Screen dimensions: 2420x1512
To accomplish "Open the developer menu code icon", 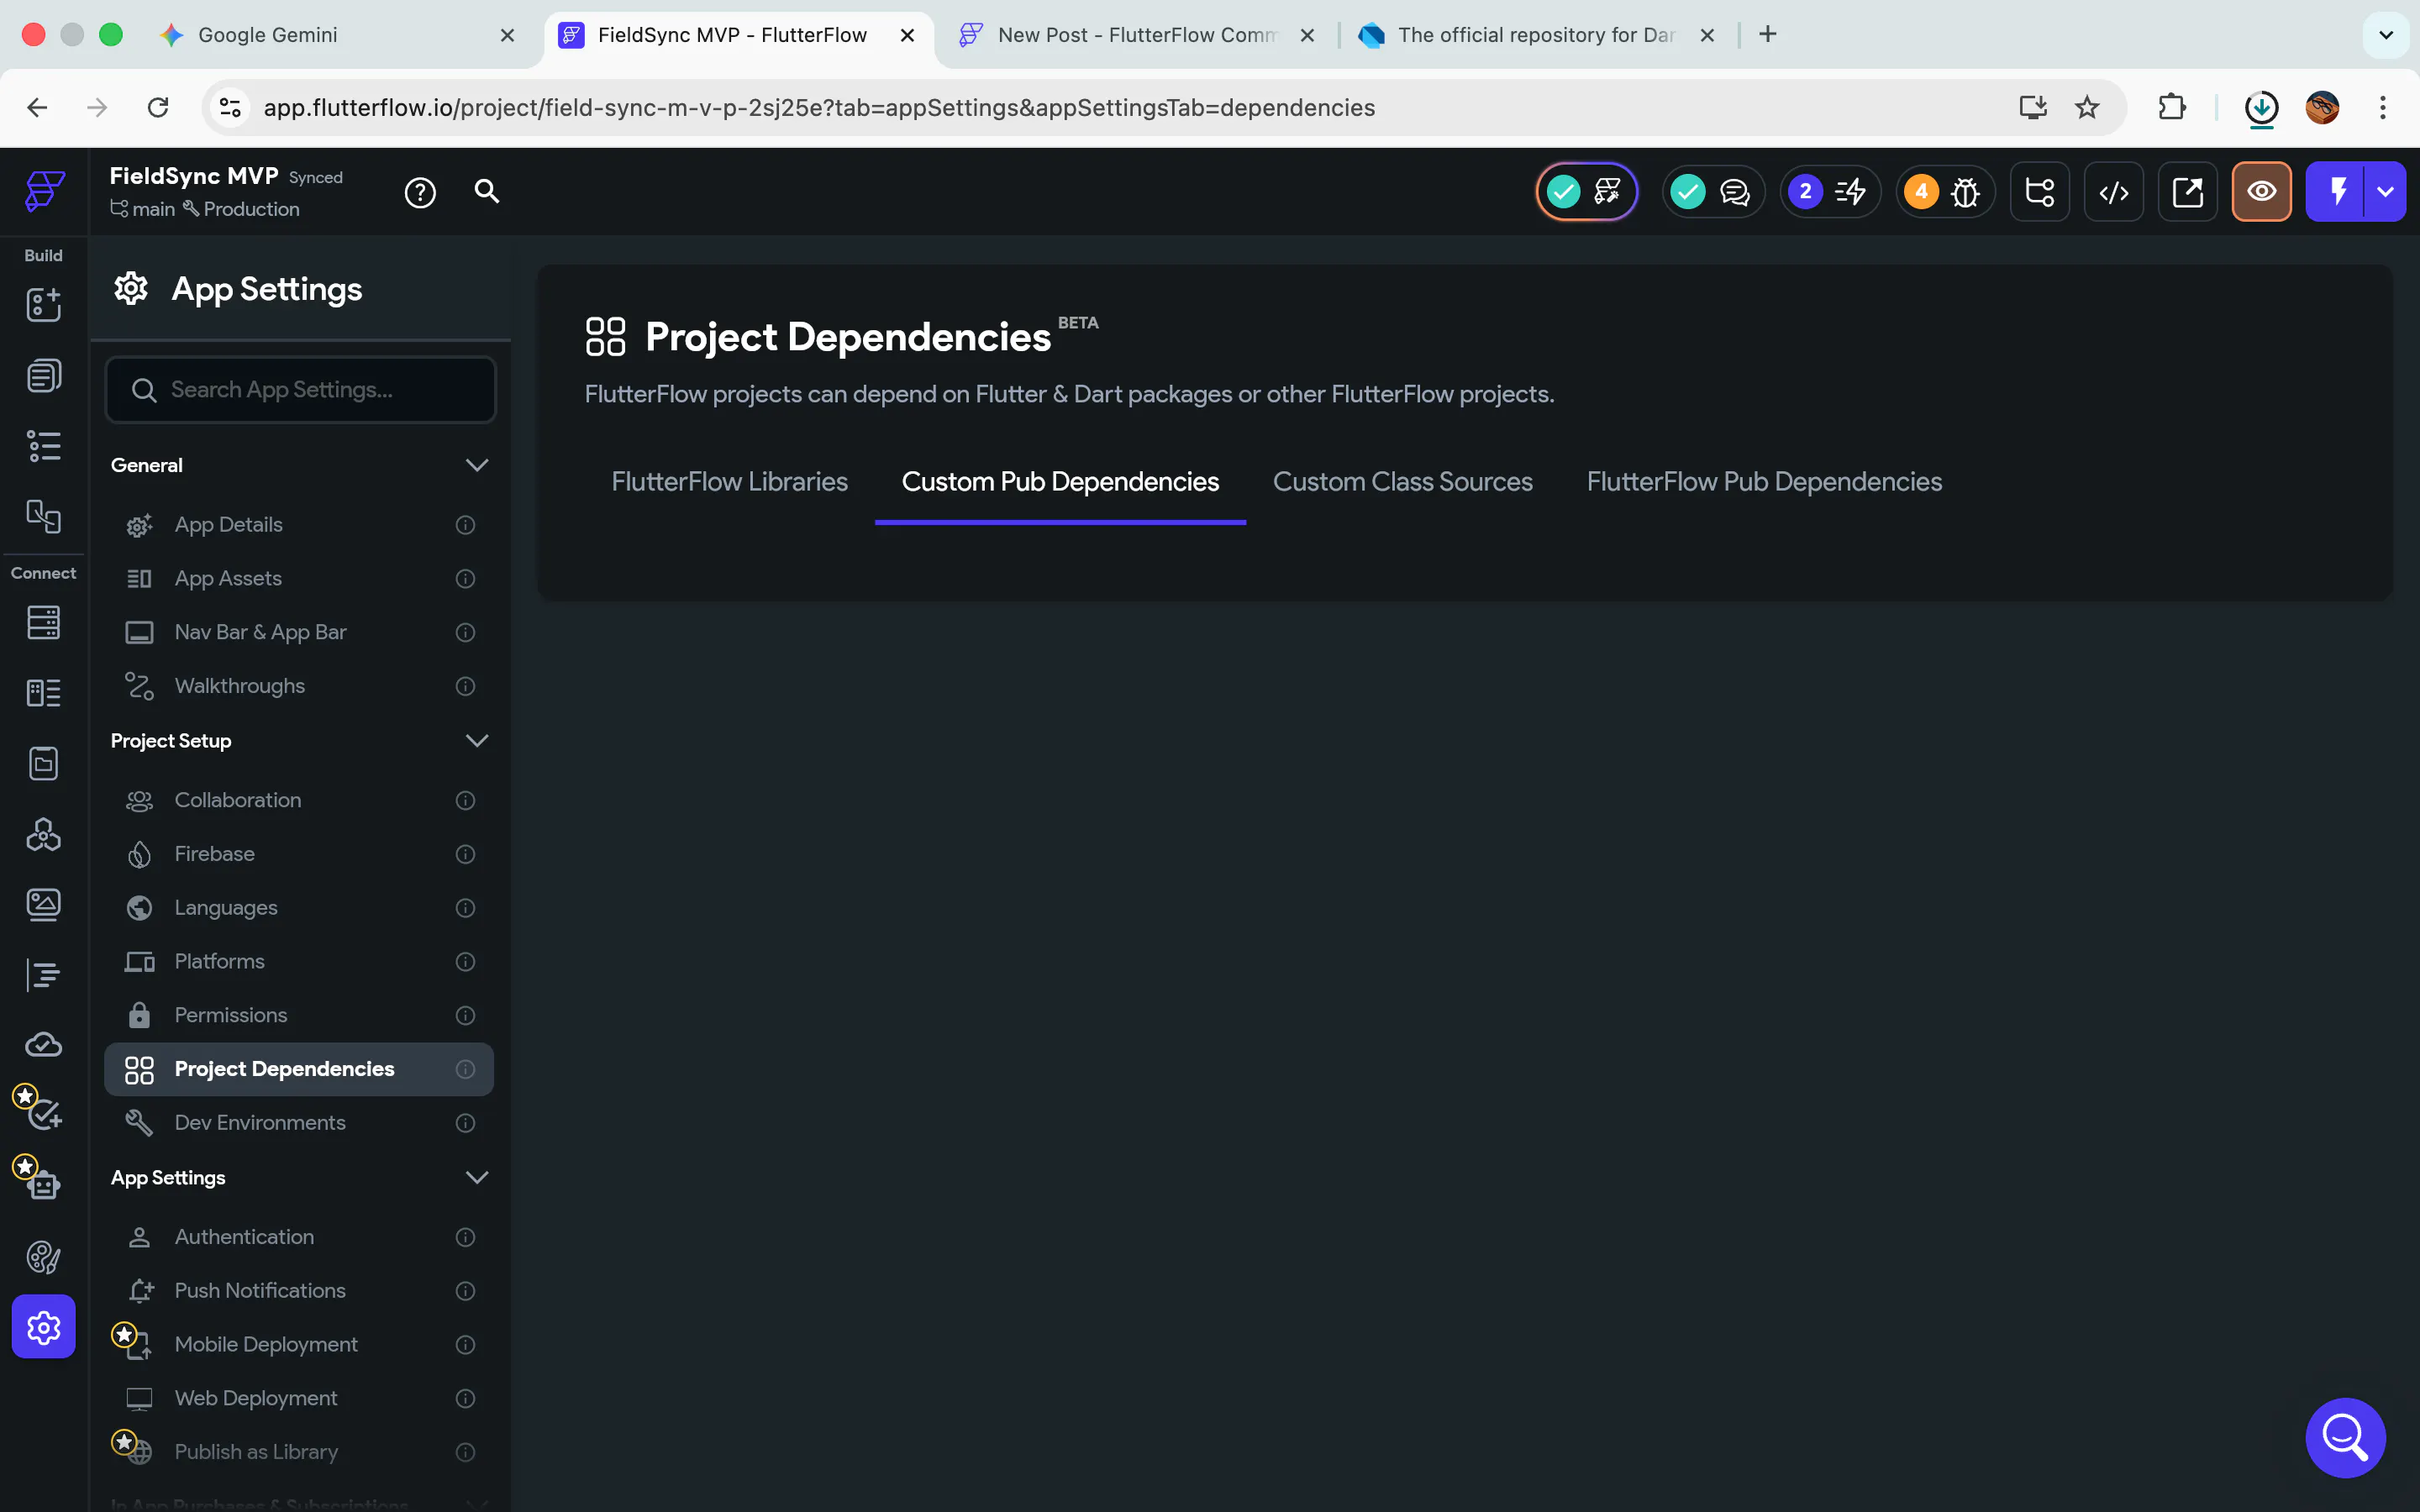I will [x=2114, y=192].
